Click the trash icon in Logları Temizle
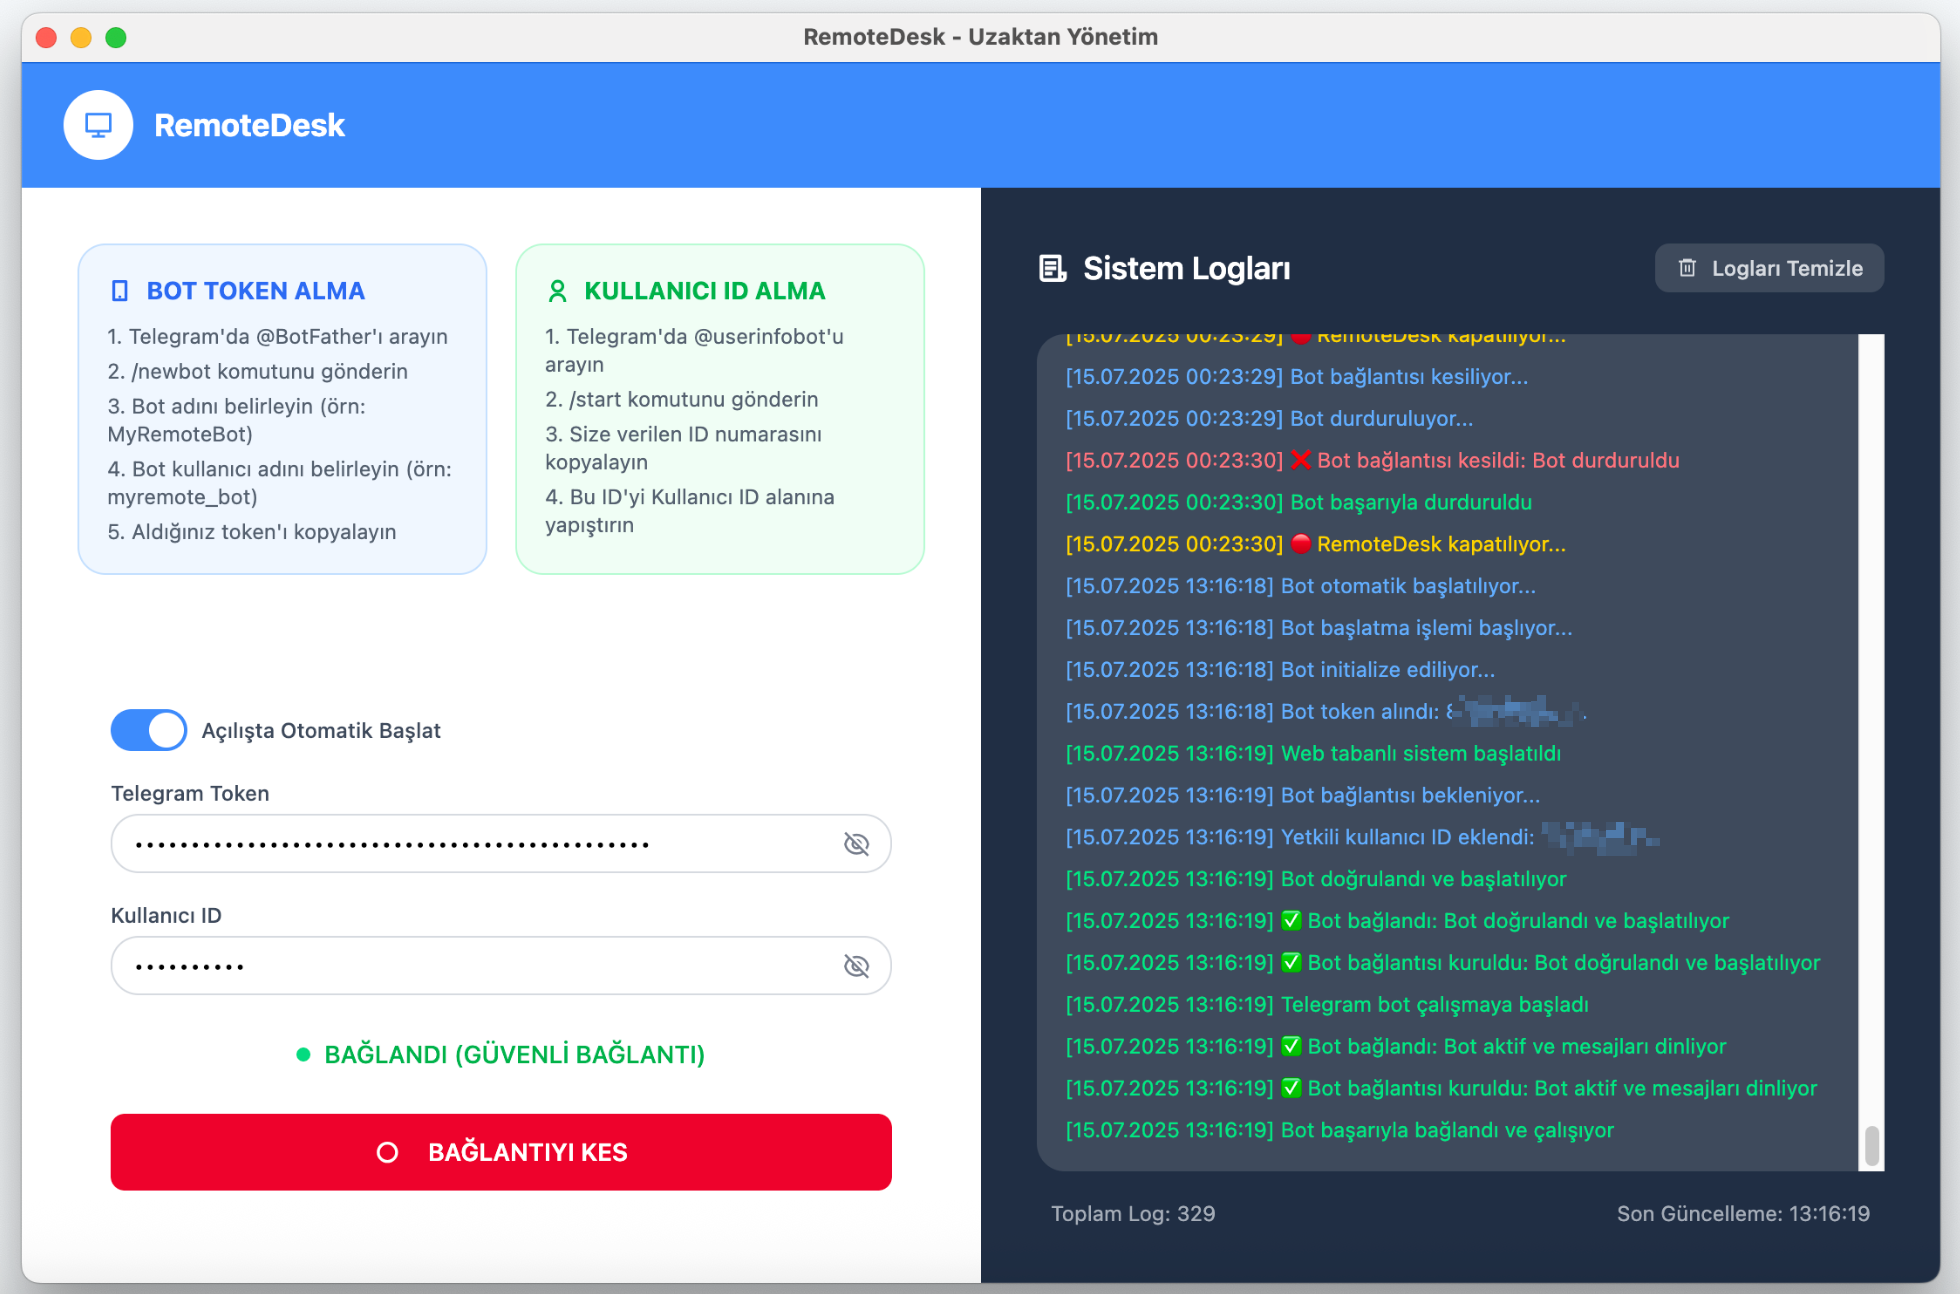Screen dimensions: 1960x1294 point(1687,268)
